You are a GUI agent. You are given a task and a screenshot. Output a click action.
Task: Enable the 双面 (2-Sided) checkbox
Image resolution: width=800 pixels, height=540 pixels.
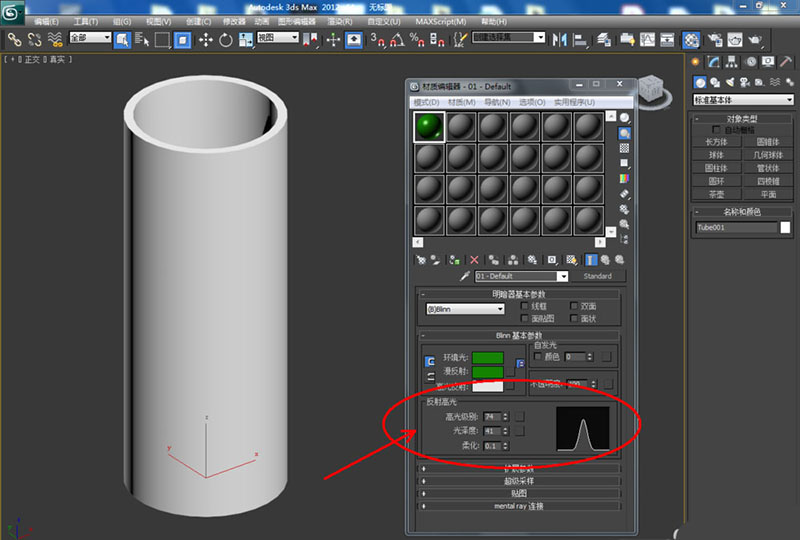pyautogui.click(x=574, y=306)
